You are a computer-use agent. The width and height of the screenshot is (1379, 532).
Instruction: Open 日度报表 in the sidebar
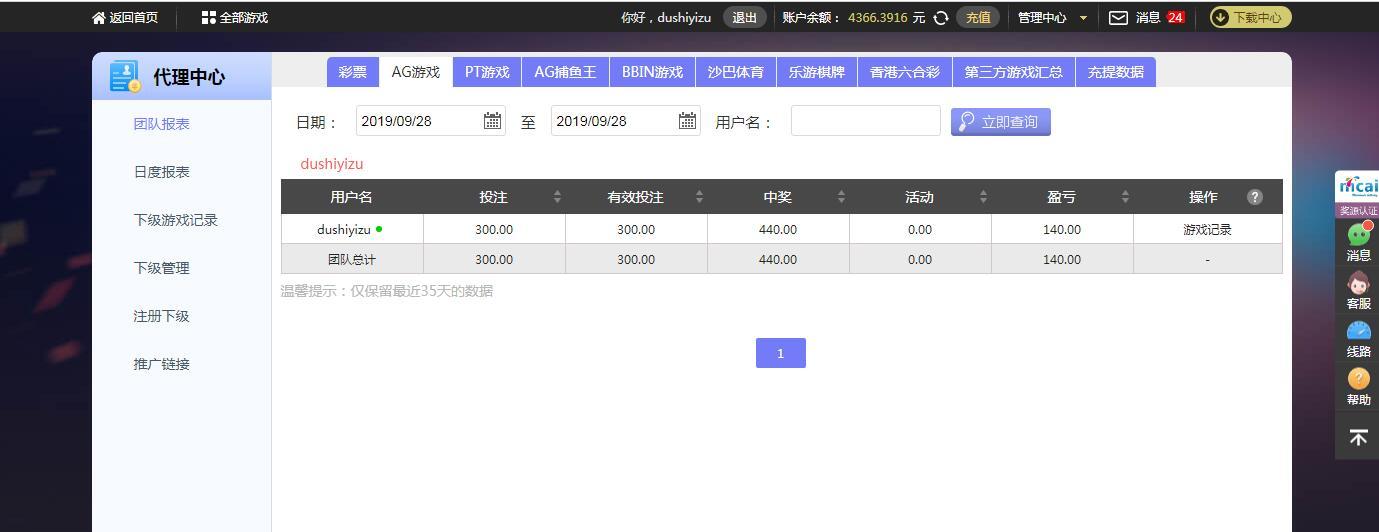[162, 172]
